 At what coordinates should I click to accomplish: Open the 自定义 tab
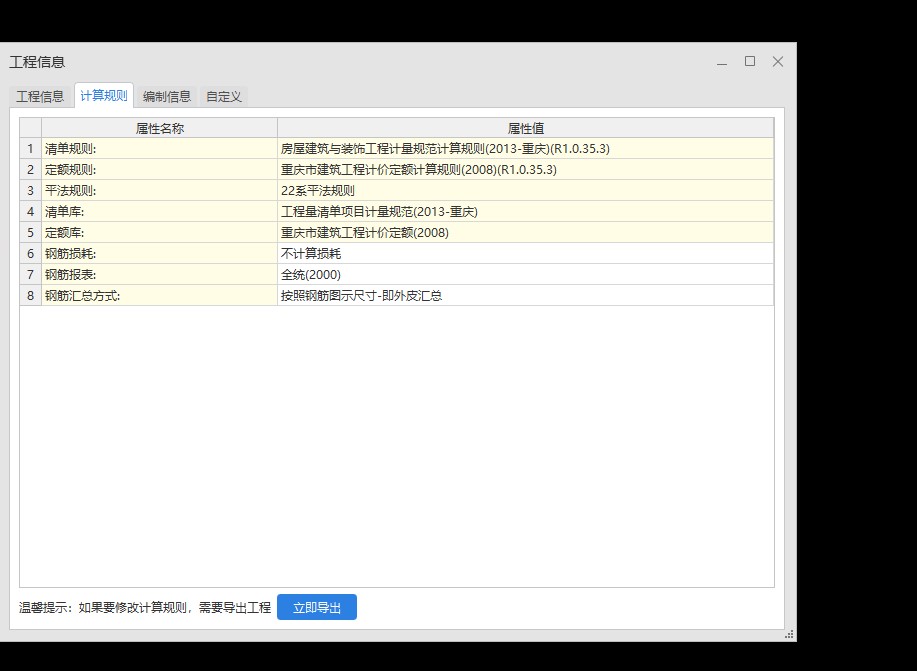coord(223,97)
